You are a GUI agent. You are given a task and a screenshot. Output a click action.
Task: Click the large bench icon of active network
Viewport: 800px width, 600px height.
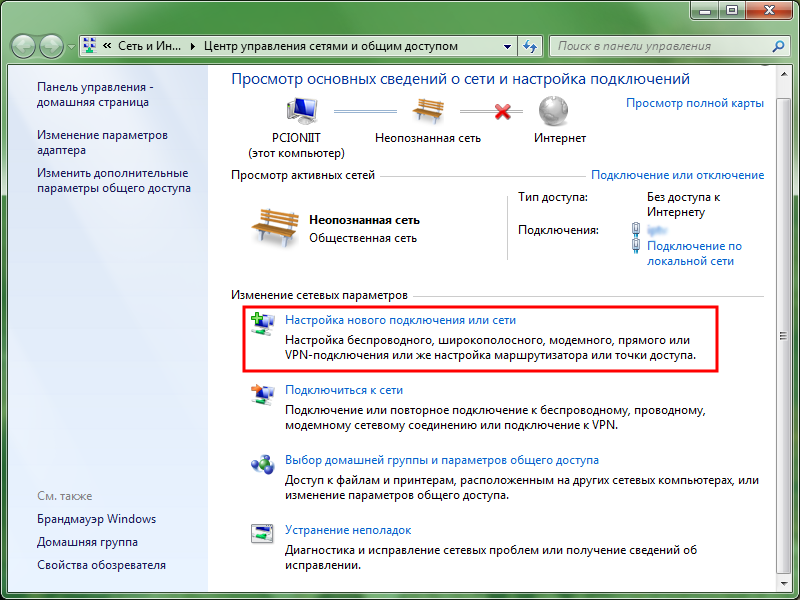[x=275, y=228]
